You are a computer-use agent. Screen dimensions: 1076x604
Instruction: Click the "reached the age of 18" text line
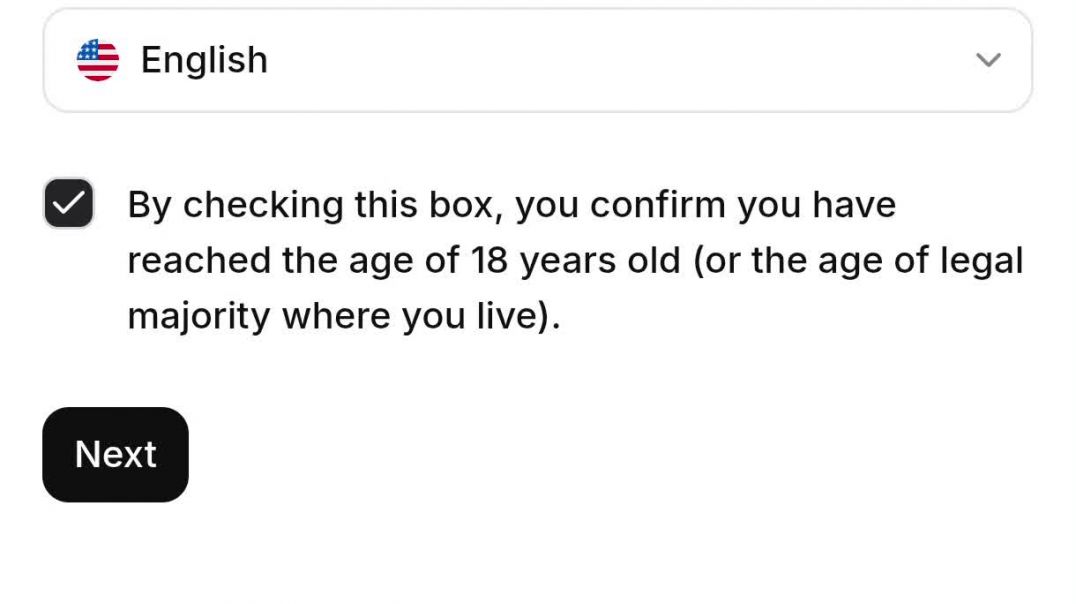pos(292,261)
